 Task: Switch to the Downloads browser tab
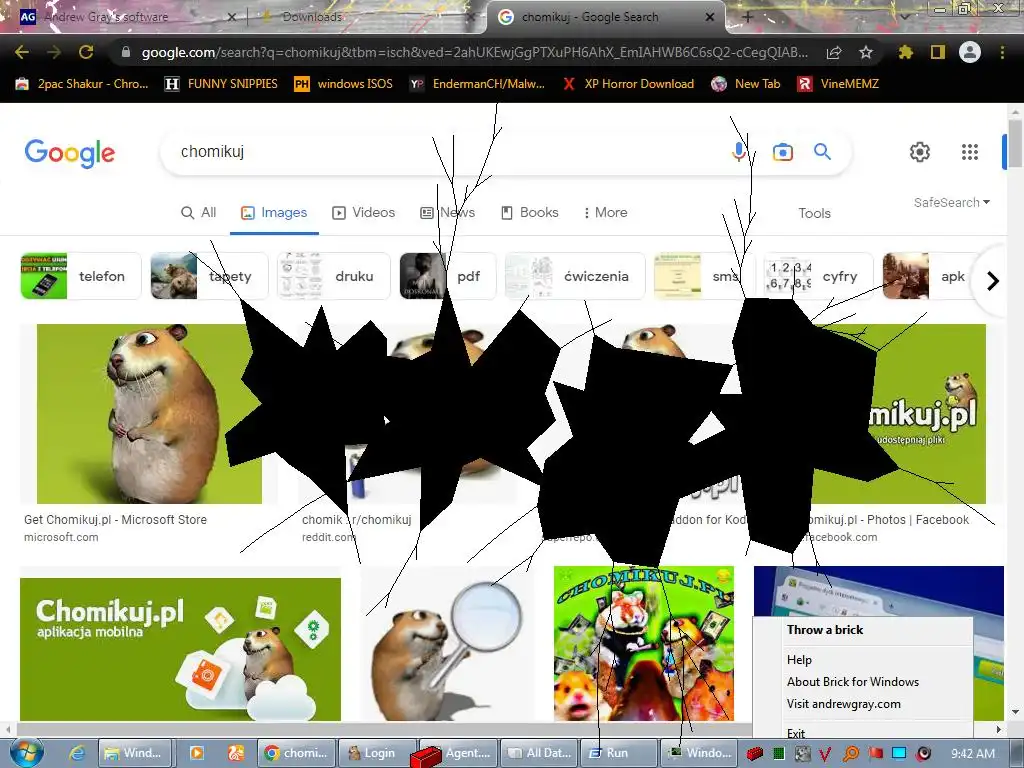[x=366, y=17]
